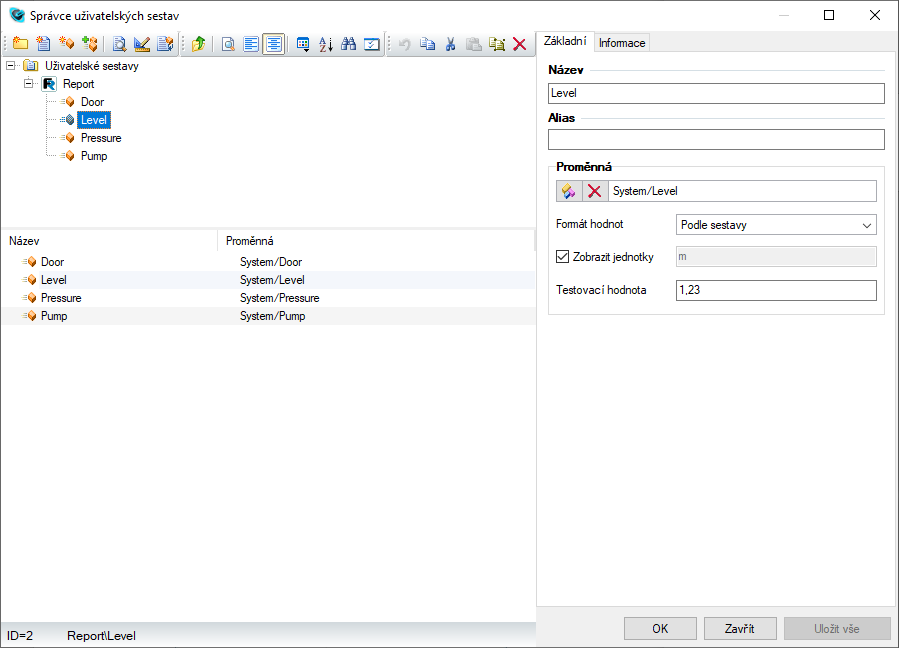The height and width of the screenshot is (648, 899).
Task: Click the select variable icon beside System/Level
Action: point(569,191)
